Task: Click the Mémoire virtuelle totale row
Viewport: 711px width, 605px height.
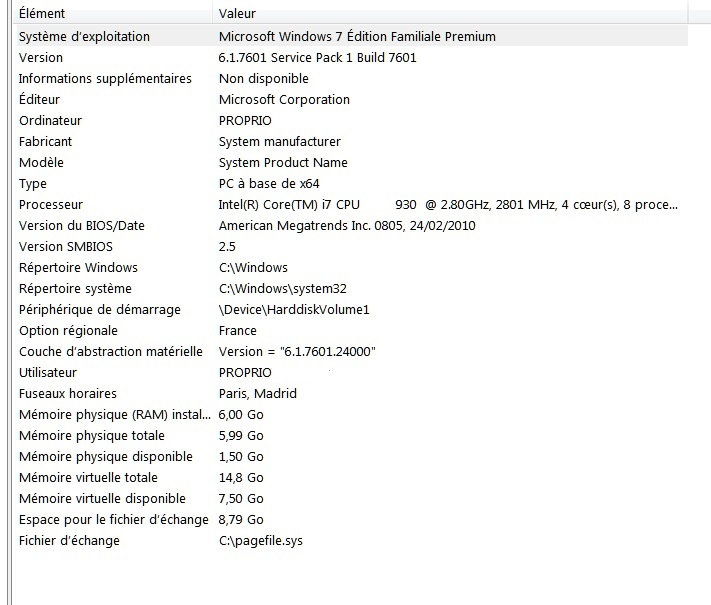Action: 88,478
